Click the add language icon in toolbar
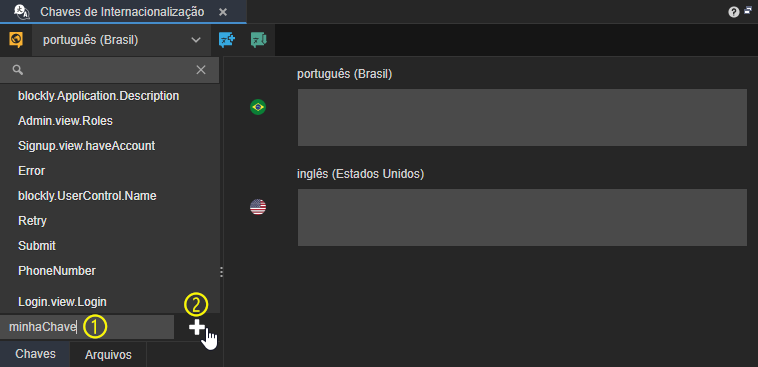 click(227, 40)
